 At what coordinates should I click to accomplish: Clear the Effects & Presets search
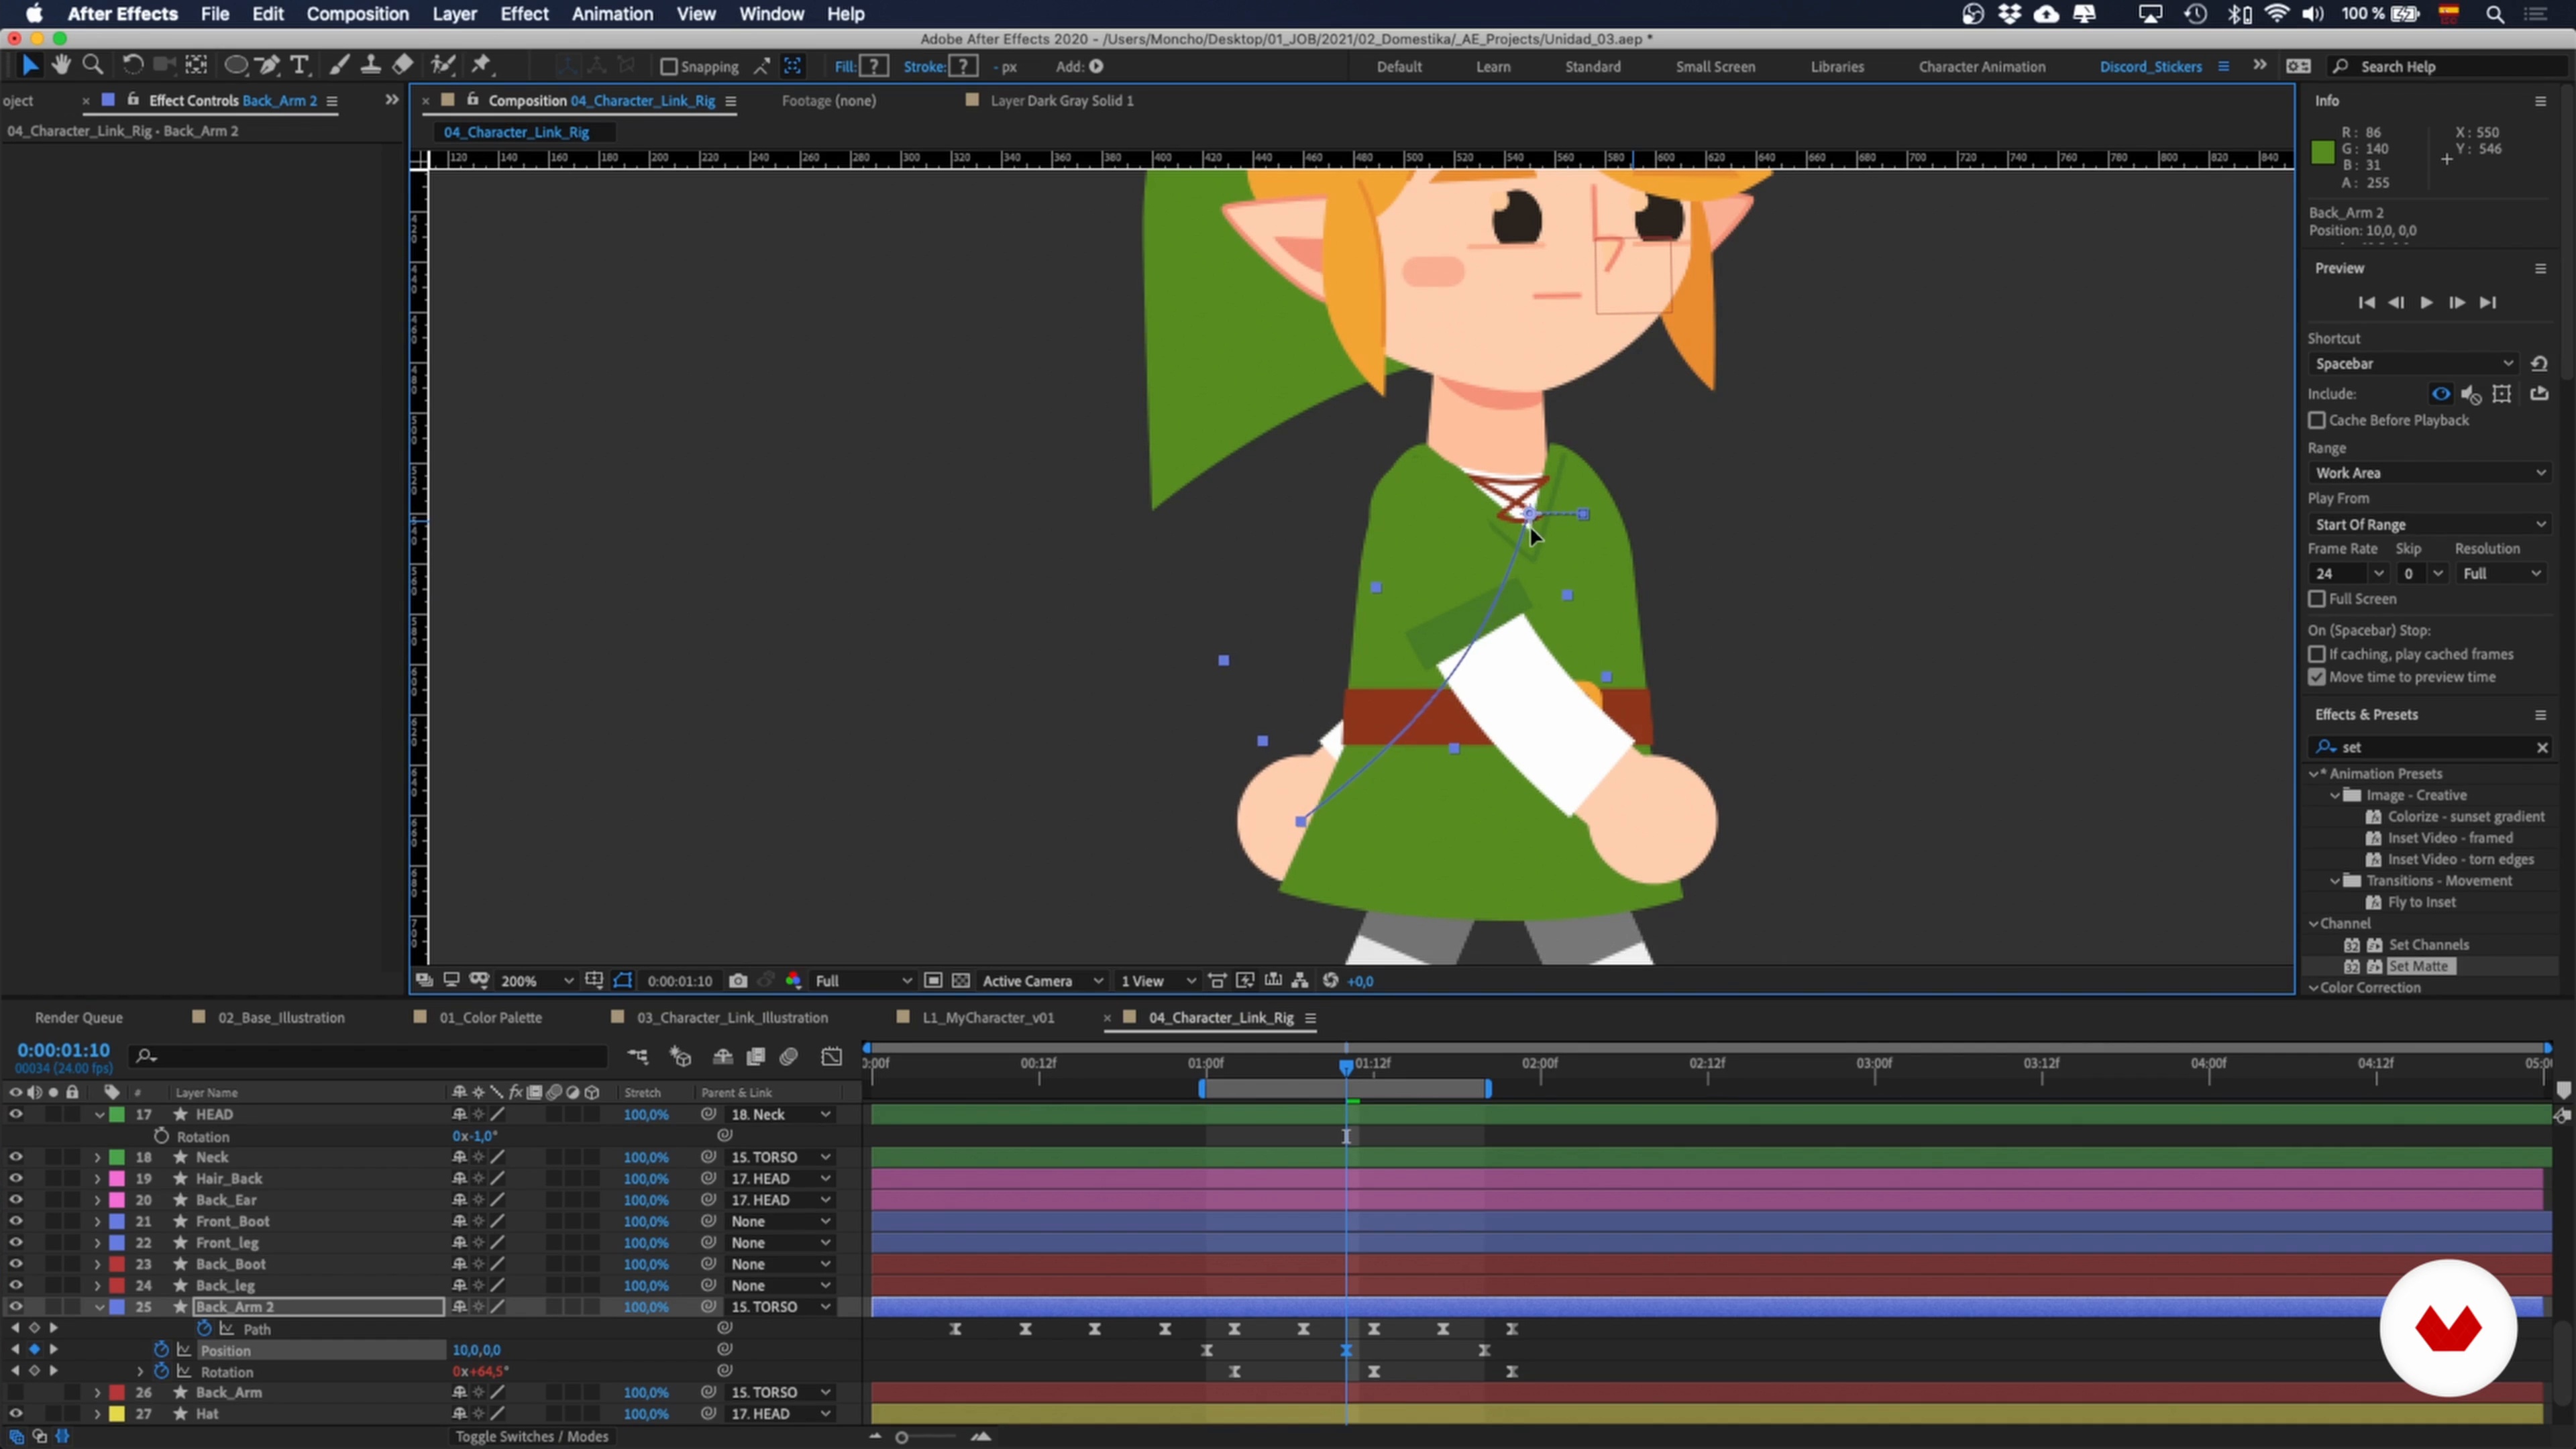click(2542, 748)
